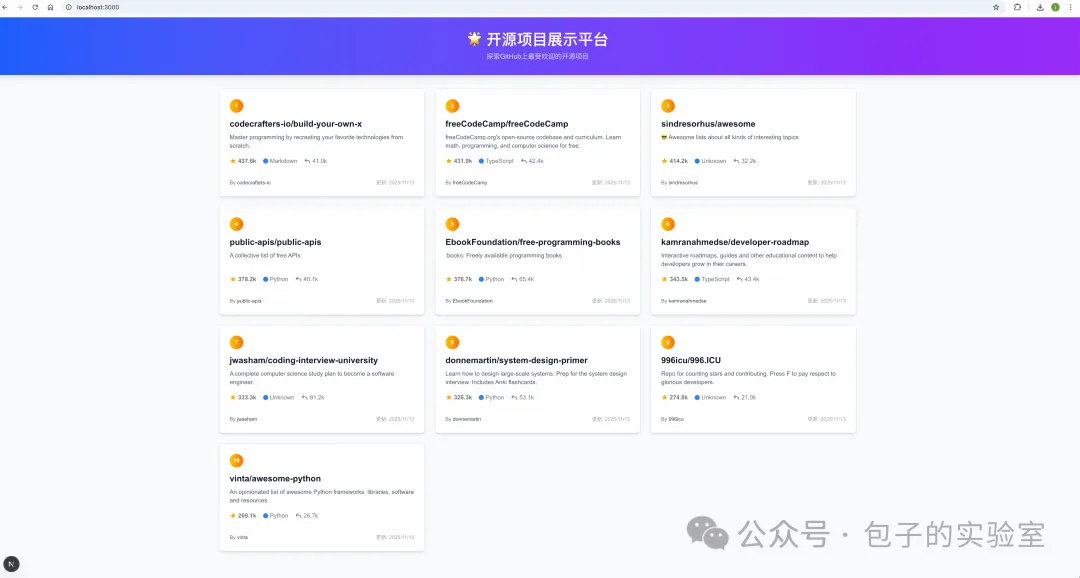Open the browser three-dot menu
1080x578 pixels.
(1071, 7)
